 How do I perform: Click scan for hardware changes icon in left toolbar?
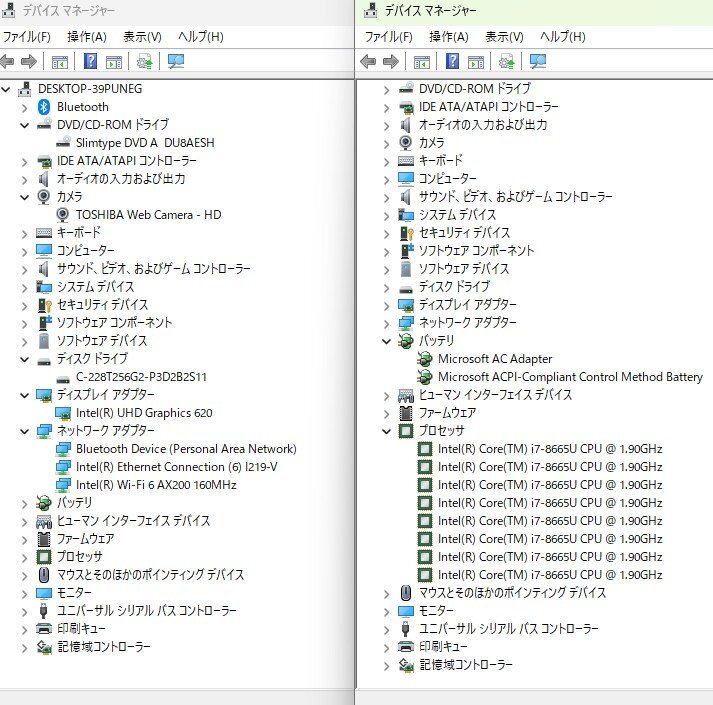pos(176,61)
